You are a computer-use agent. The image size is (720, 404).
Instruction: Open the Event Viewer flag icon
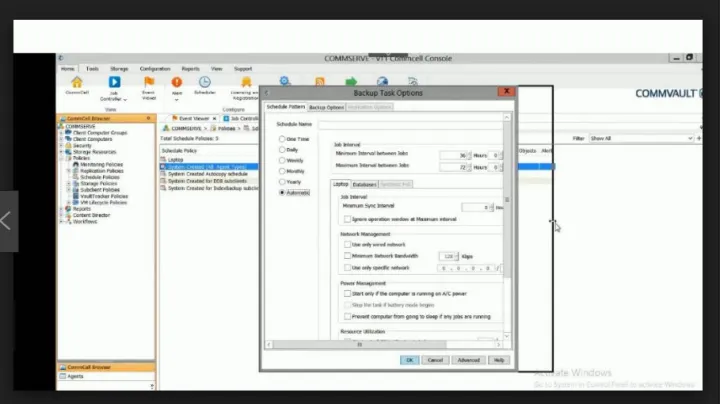point(149,83)
